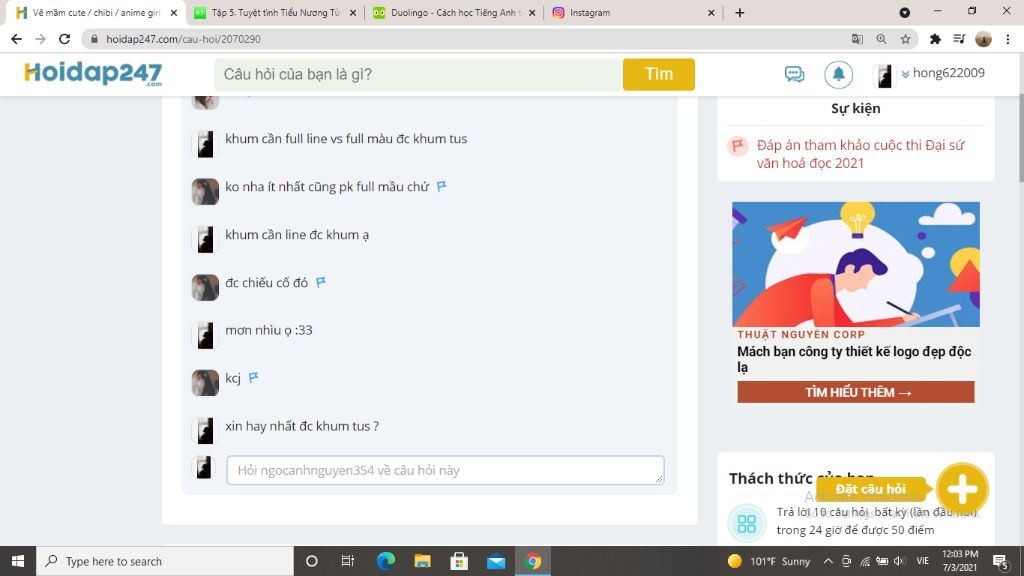Switch to the 'Tập 5. Tuyệt tình Tiểu Nương Tử' tab
This screenshot has height=576, width=1024.
click(x=274, y=12)
